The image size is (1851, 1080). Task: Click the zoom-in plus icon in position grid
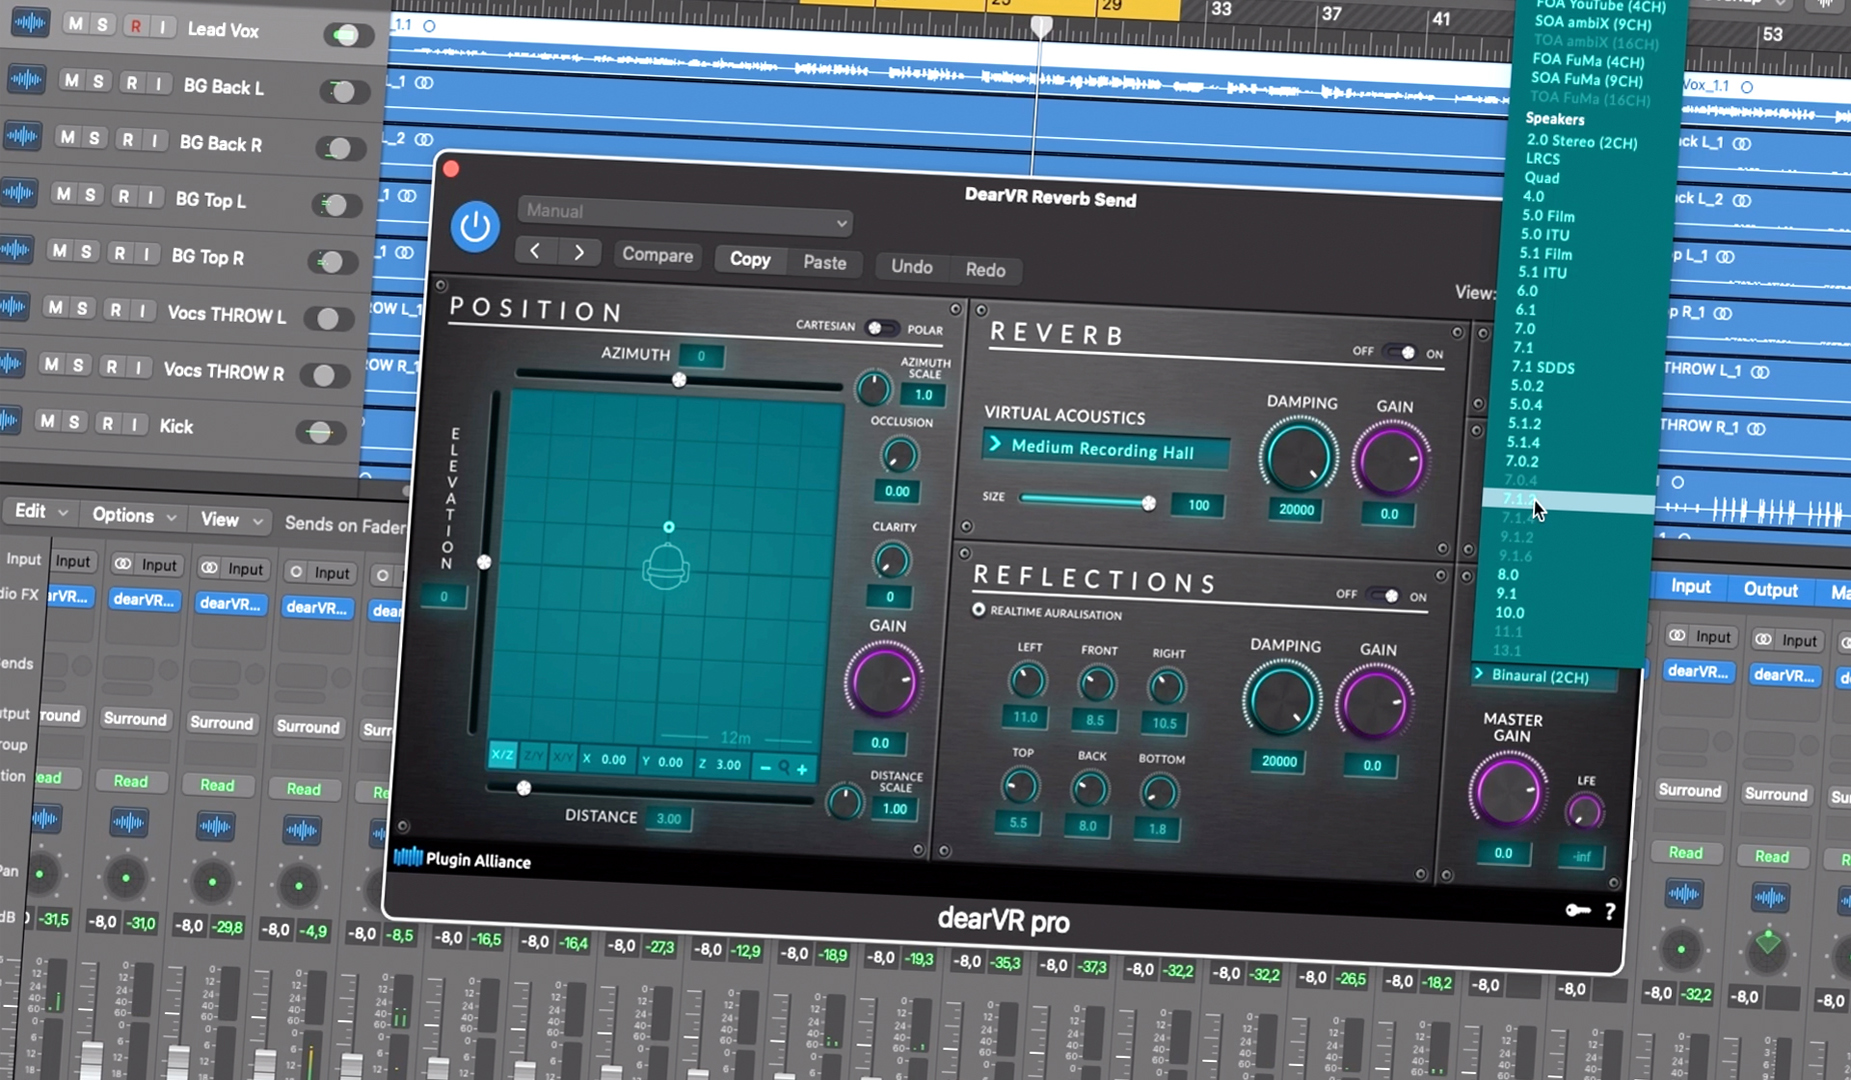coord(802,769)
